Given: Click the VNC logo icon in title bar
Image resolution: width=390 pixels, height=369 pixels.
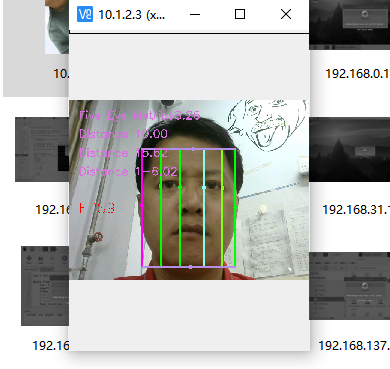Looking at the screenshot, I should coord(85,14).
